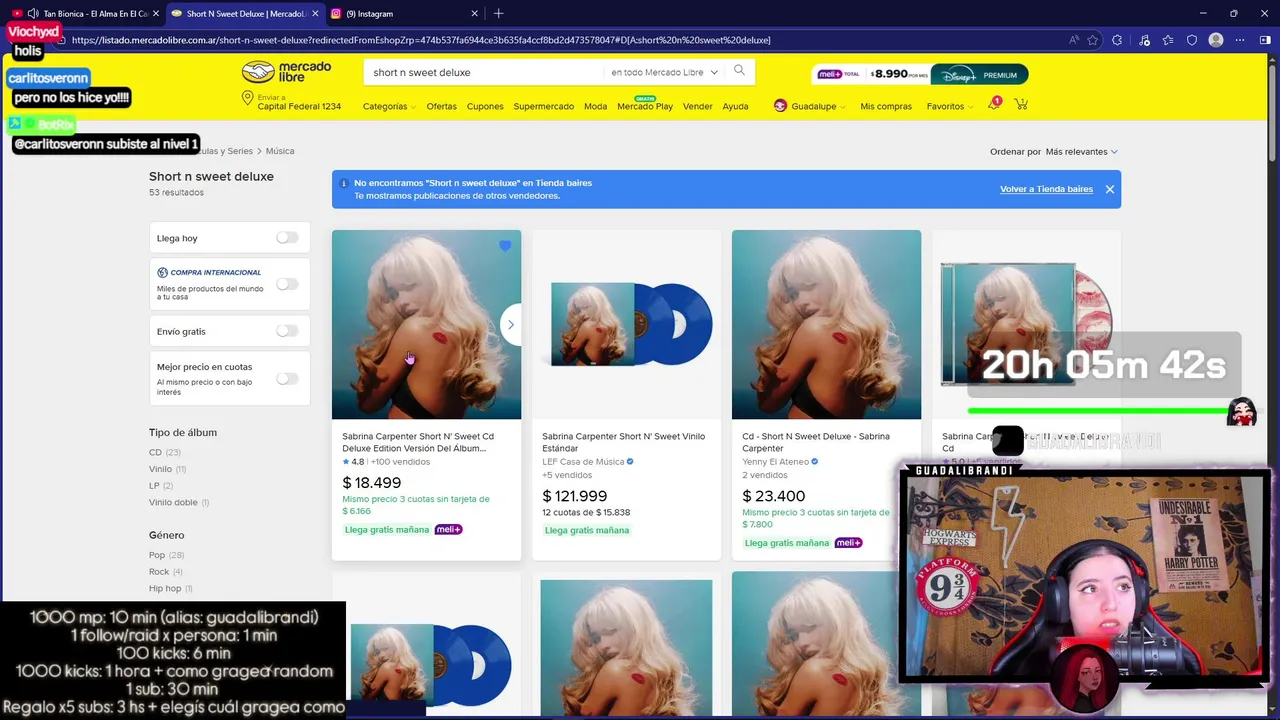Open the Guadalupe account dropdown
The width and height of the screenshot is (1280, 720).
pyautogui.click(x=818, y=106)
